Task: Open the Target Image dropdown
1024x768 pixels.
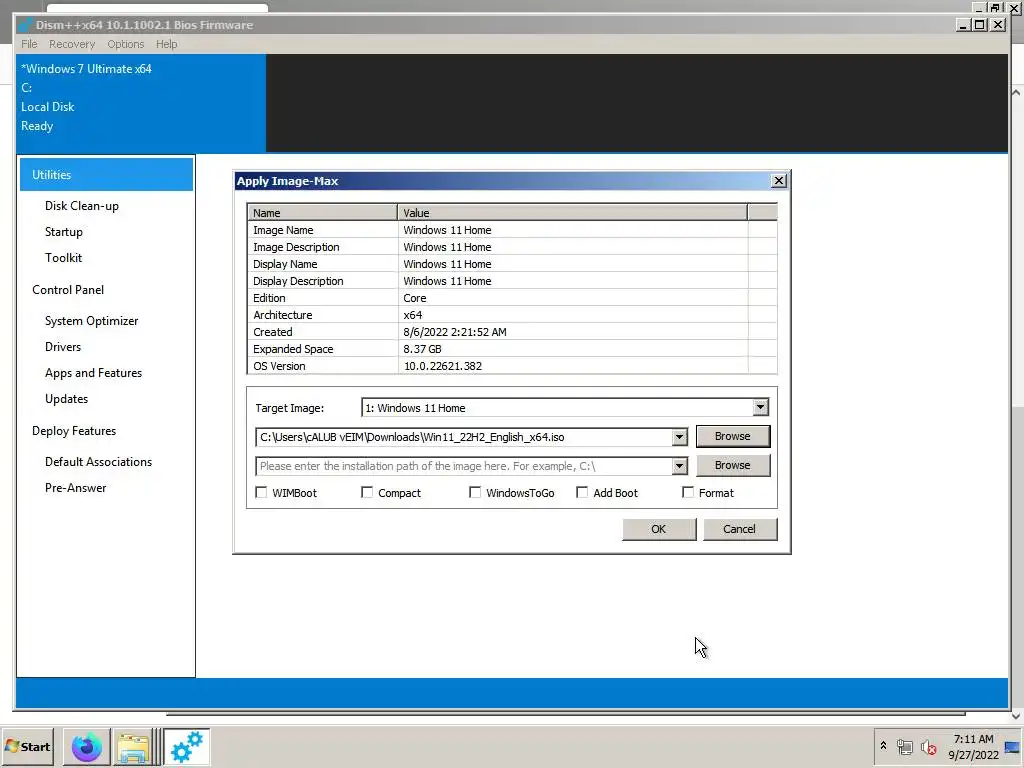Action: 760,408
